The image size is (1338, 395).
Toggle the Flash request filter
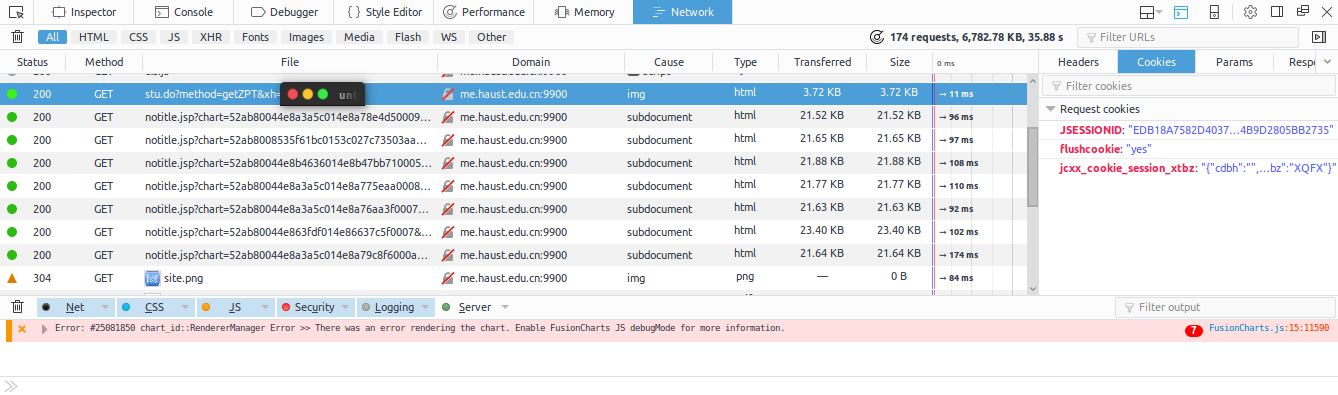pyautogui.click(x=408, y=37)
